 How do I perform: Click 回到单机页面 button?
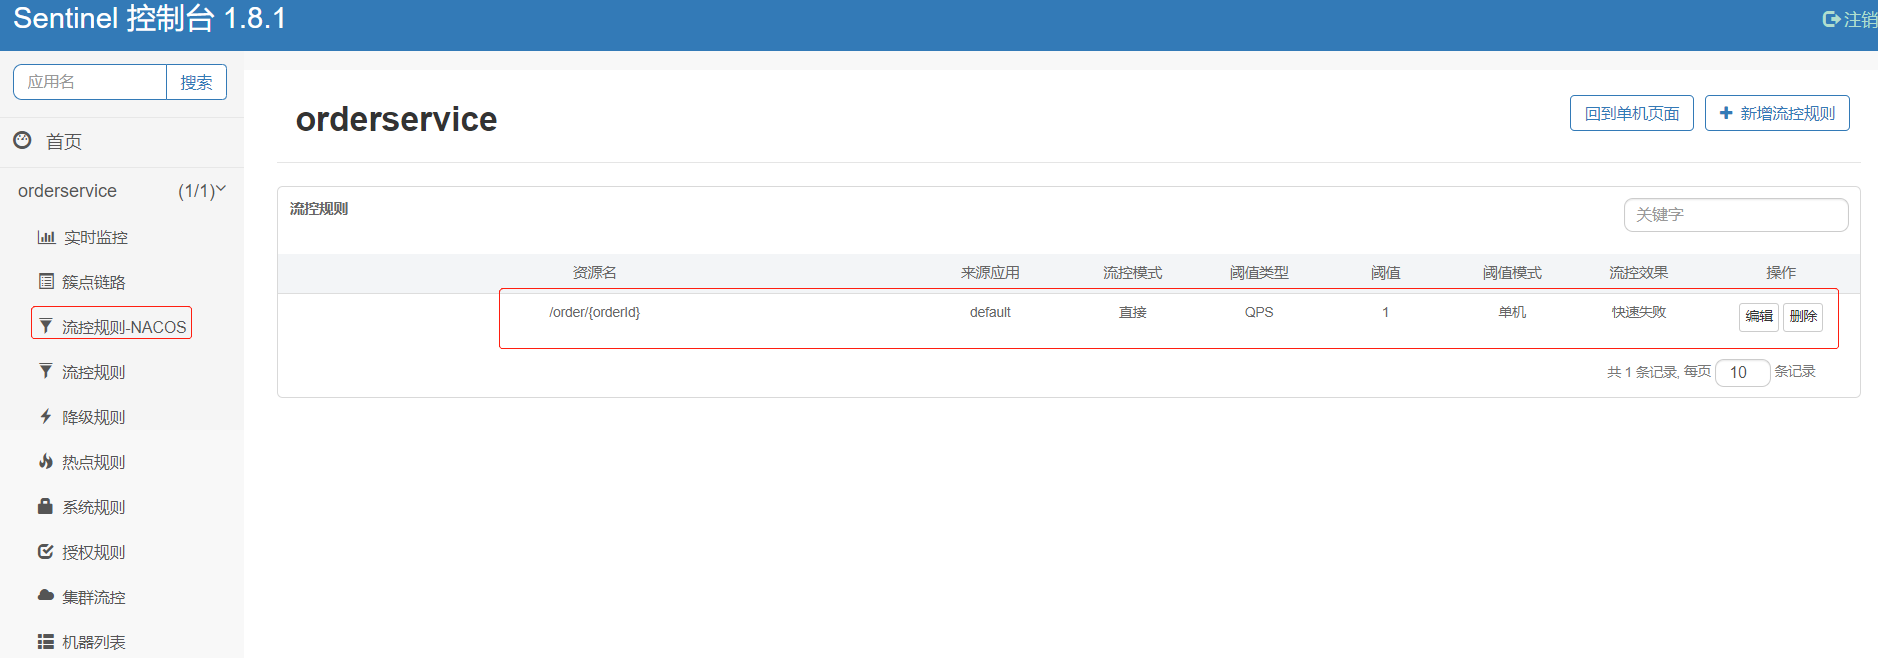coord(1632,113)
